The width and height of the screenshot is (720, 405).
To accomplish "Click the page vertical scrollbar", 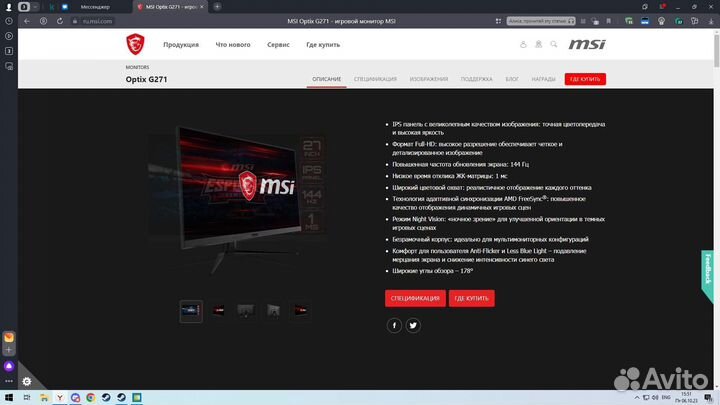I will (x=716, y=51).
